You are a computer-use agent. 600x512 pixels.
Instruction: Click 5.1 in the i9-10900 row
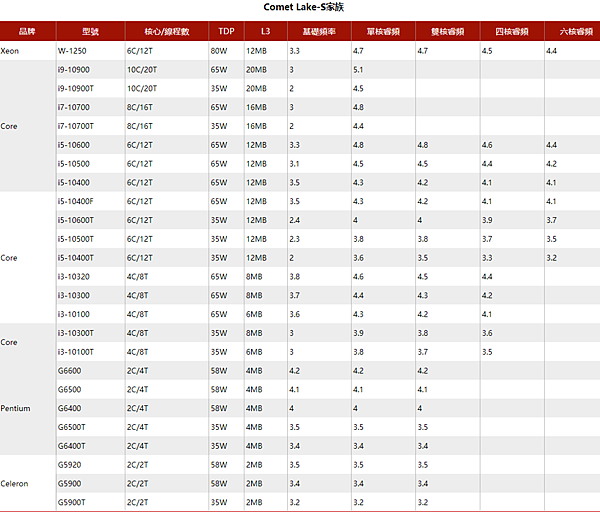click(358, 70)
